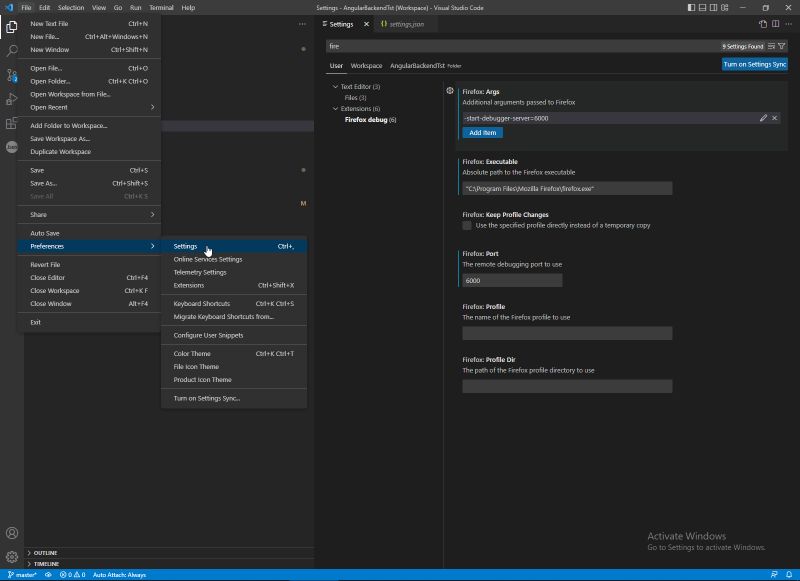Viewport: 800px width, 581px height.
Task: Click inside the Firefox: Port input field
Action: click(x=510, y=280)
